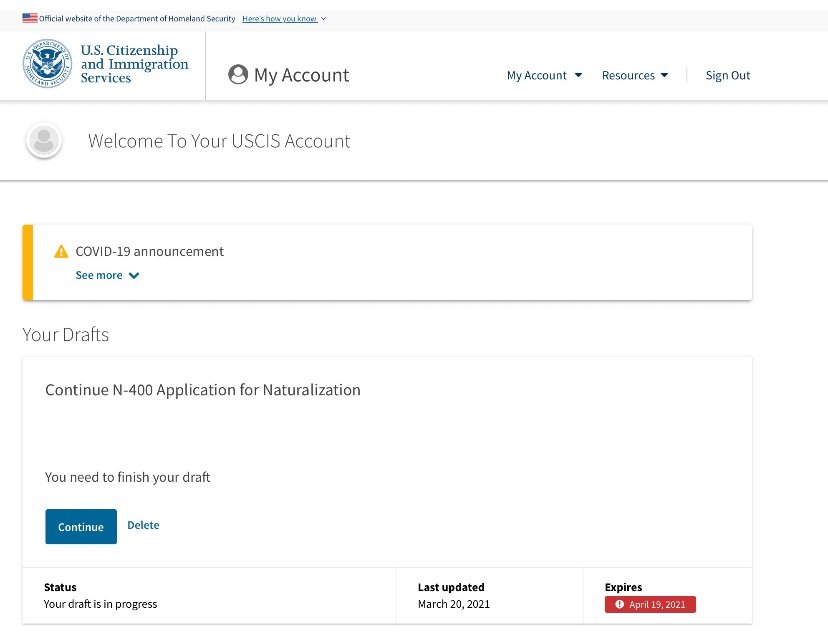Click the small arrow after Here's how you know
Image resolution: width=828 pixels, height=638 pixels.
324,19
